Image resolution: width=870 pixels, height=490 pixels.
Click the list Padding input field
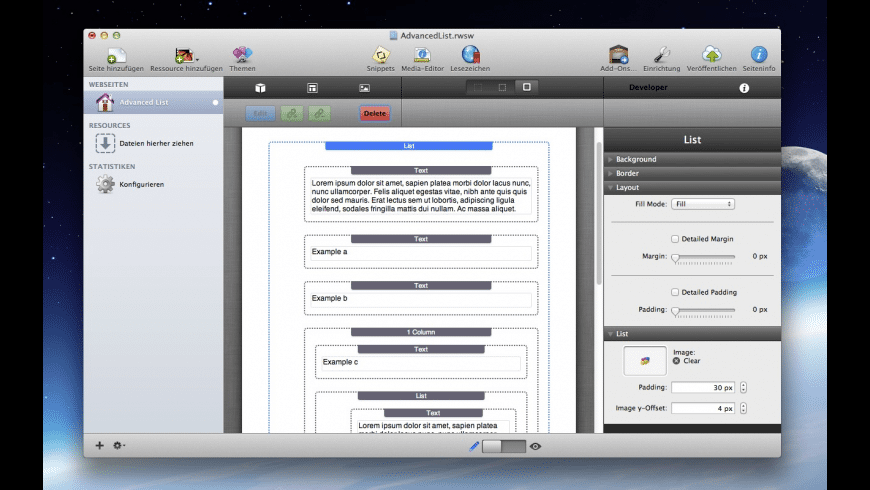[x=703, y=387]
